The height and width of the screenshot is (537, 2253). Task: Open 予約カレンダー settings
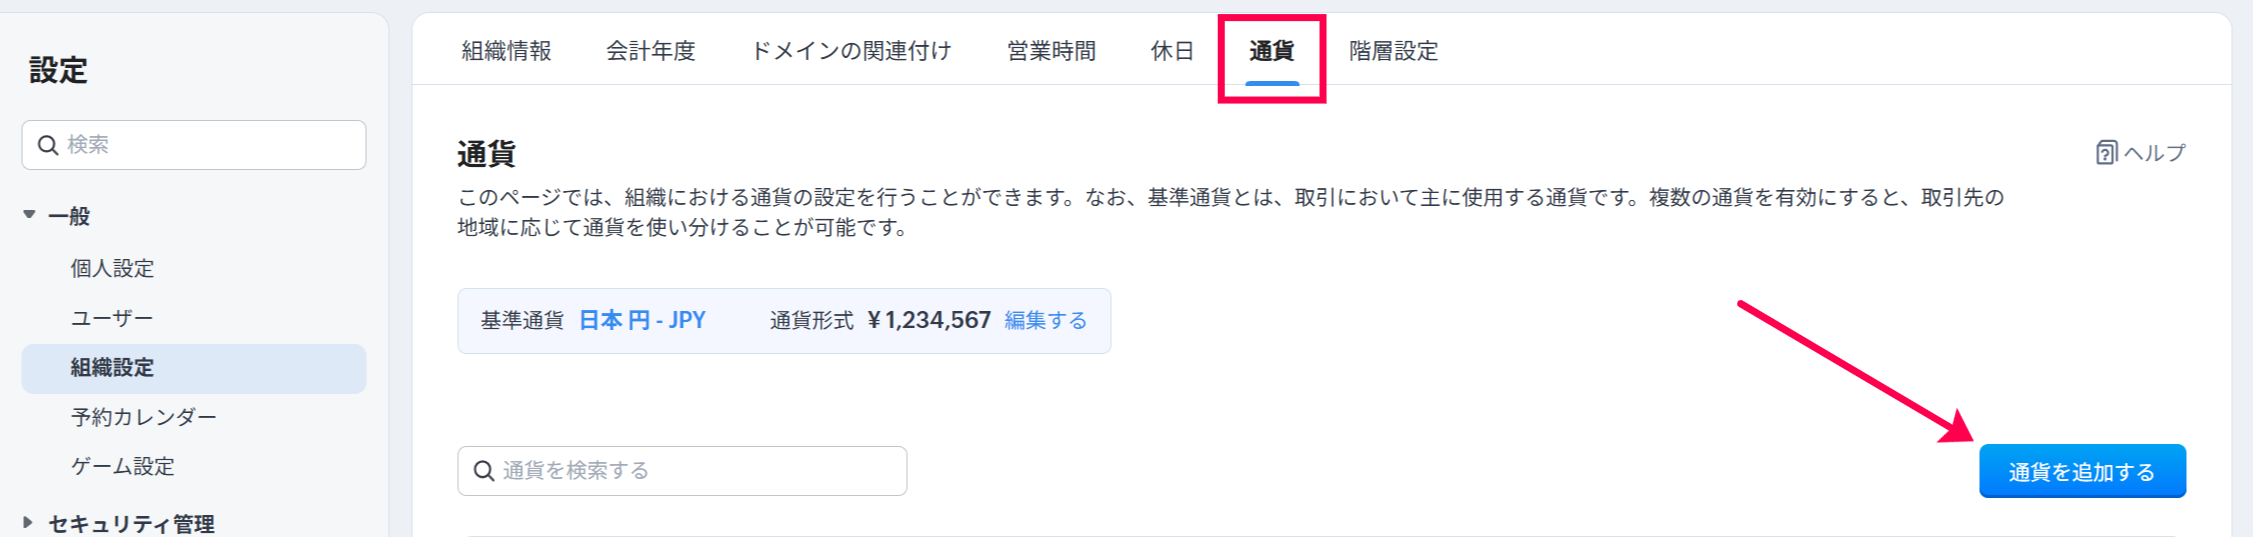[x=144, y=417]
